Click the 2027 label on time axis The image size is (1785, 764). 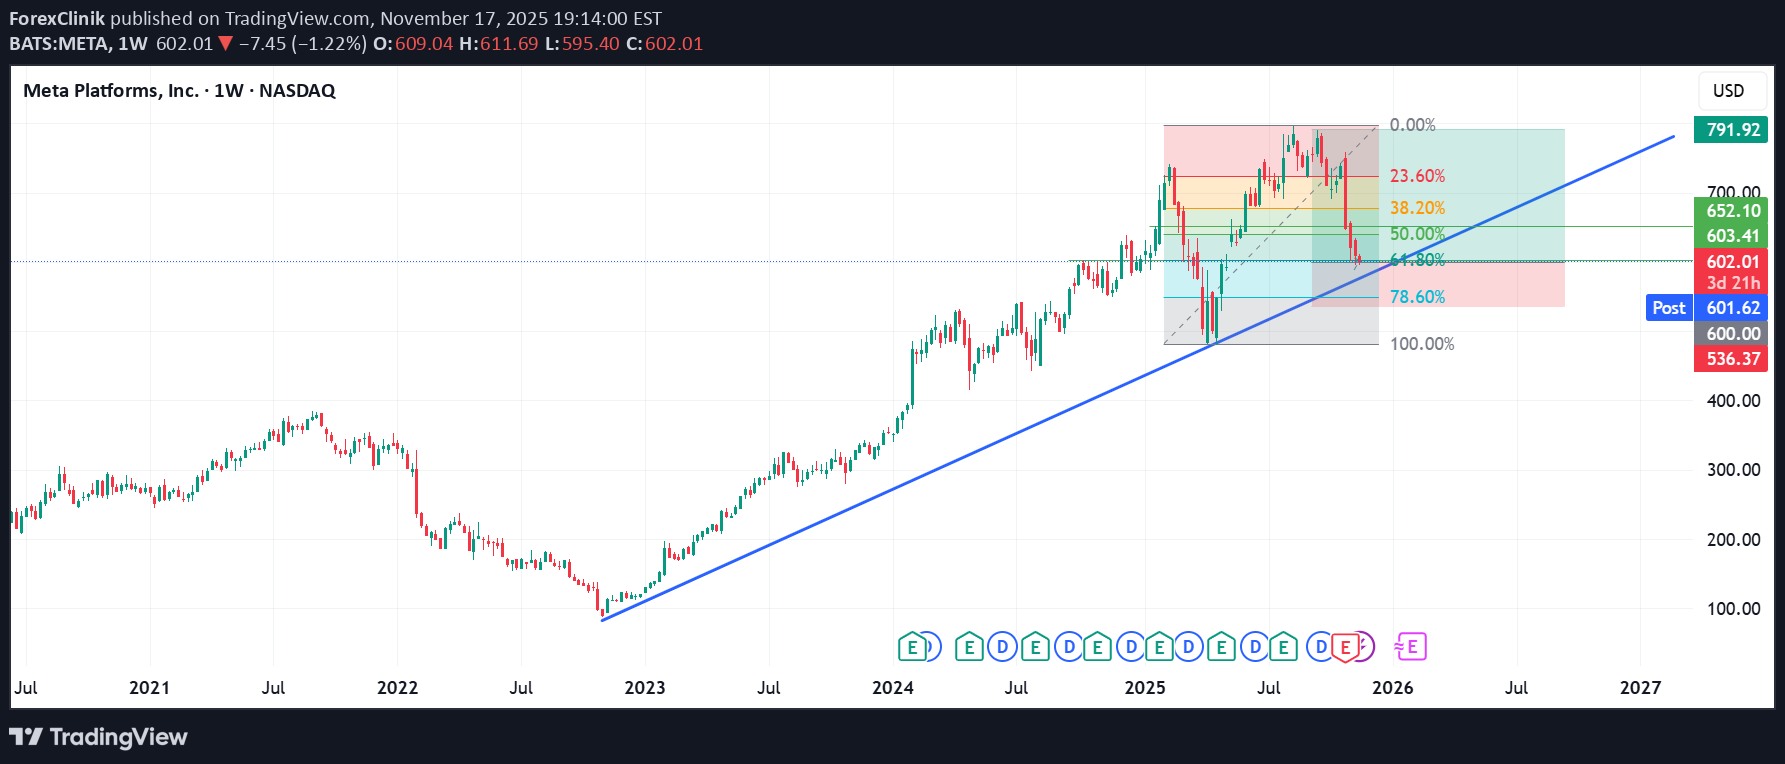pyautogui.click(x=1640, y=688)
